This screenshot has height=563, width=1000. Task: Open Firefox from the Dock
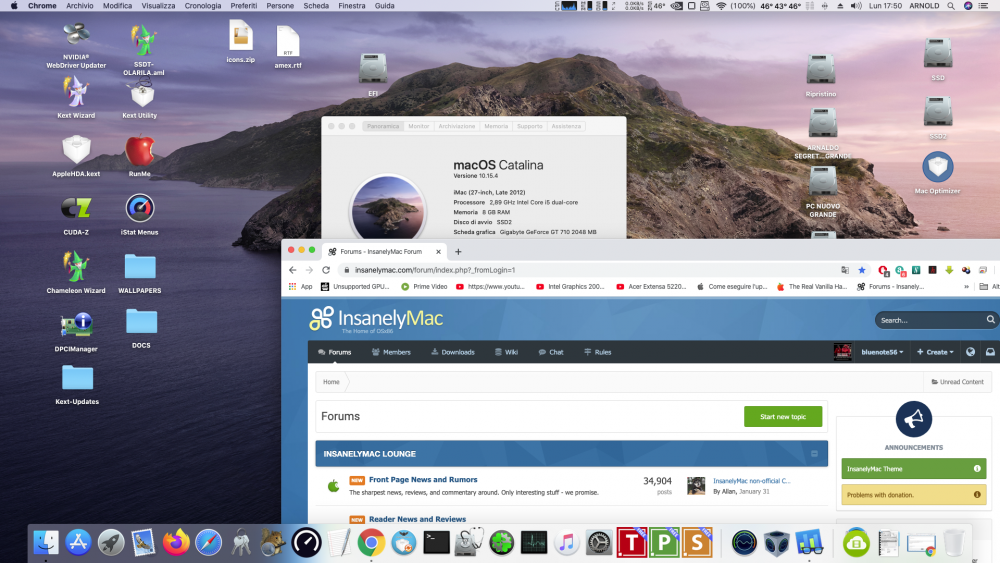(176, 543)
